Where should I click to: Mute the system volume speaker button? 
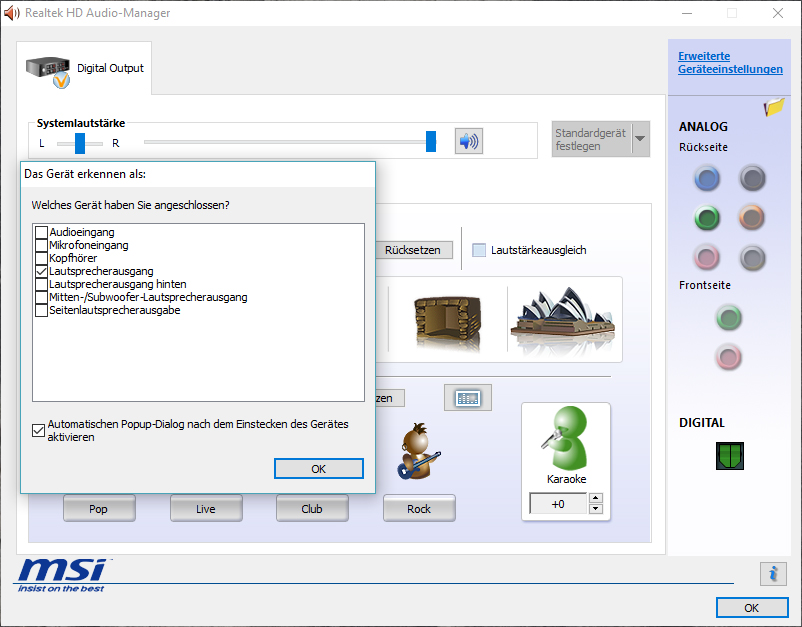[x=469, y=141]
